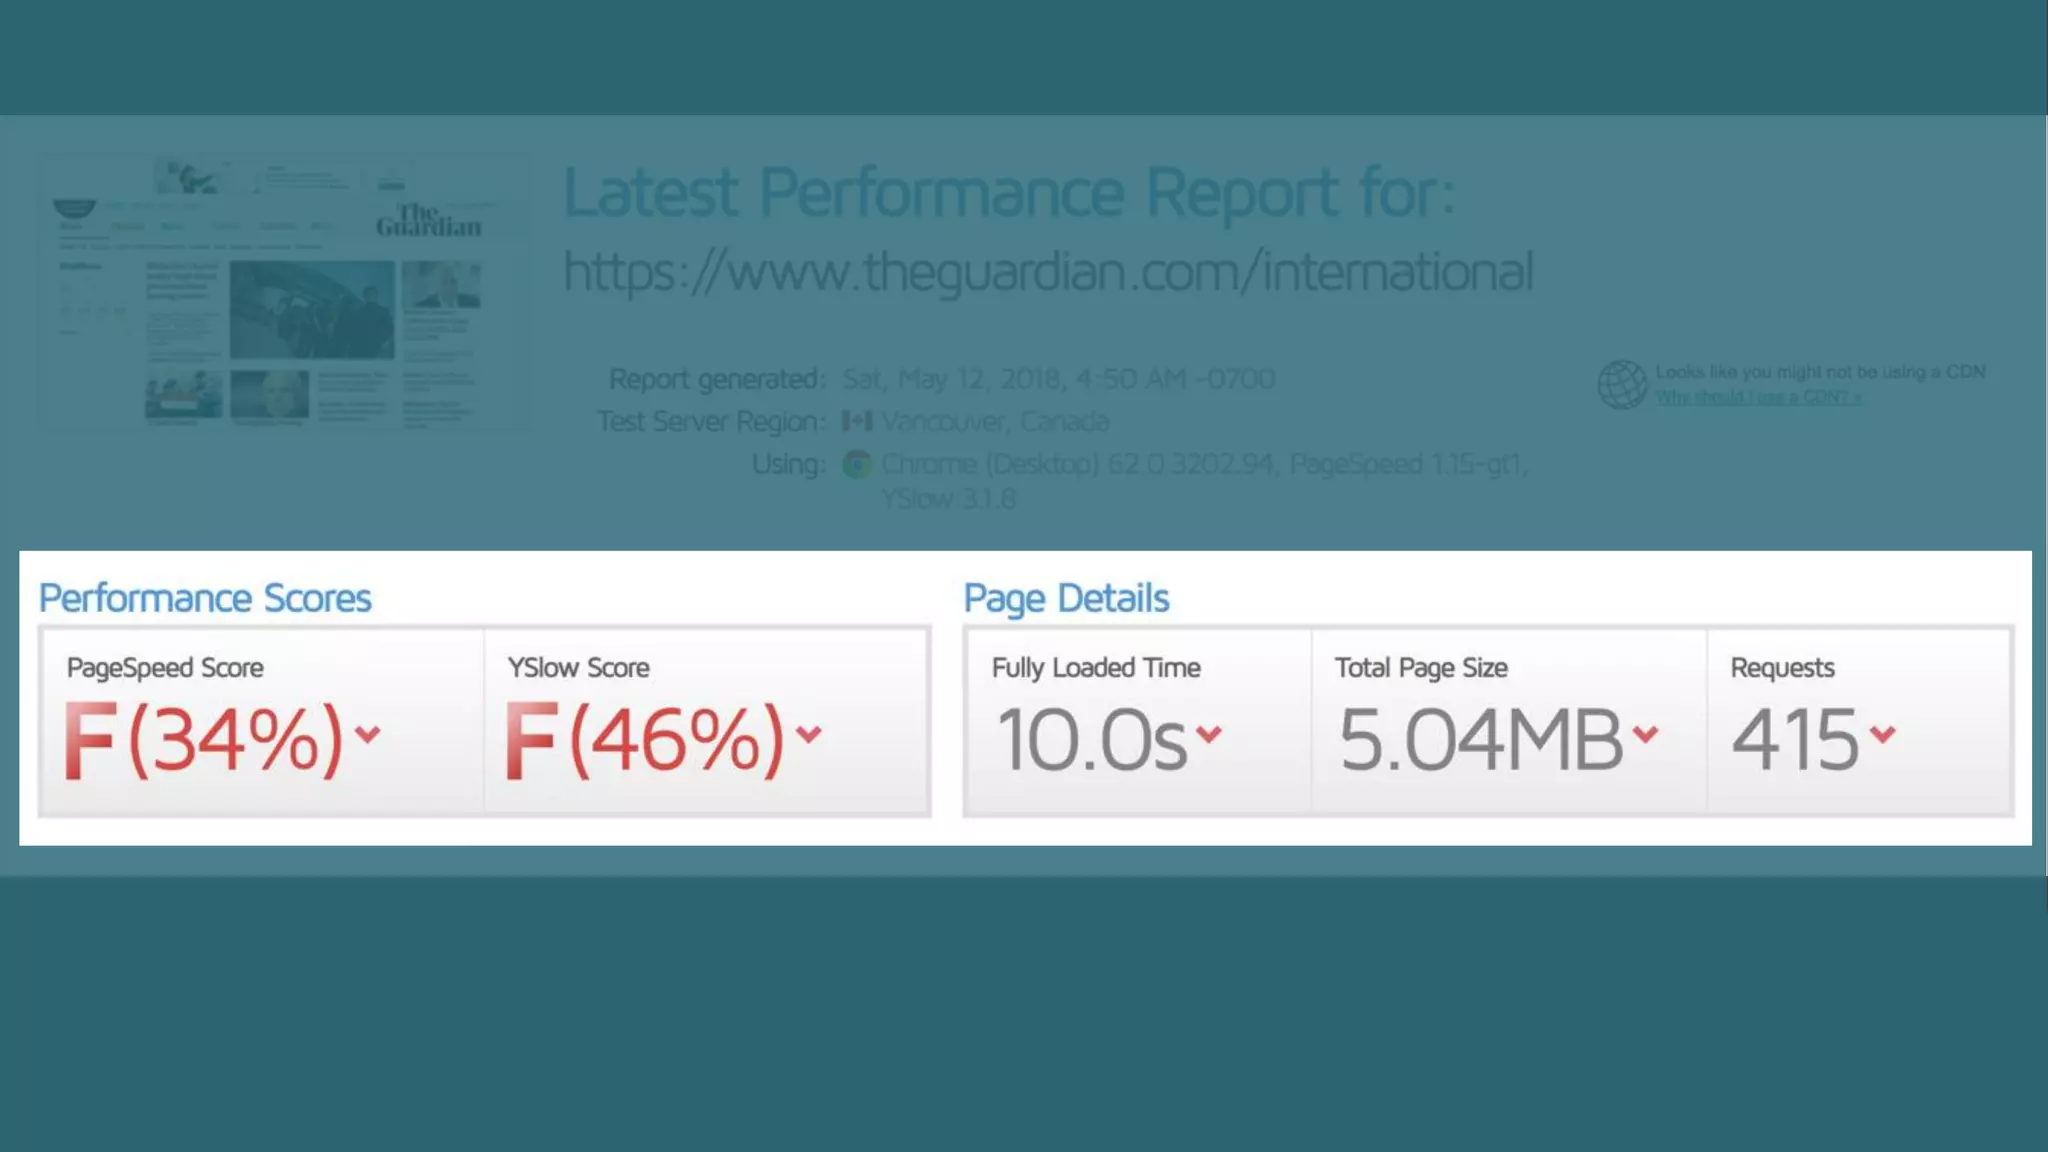Select the Page Details heading
This screenshot has width=2048, height=1152.
(x=1066, y=598)
